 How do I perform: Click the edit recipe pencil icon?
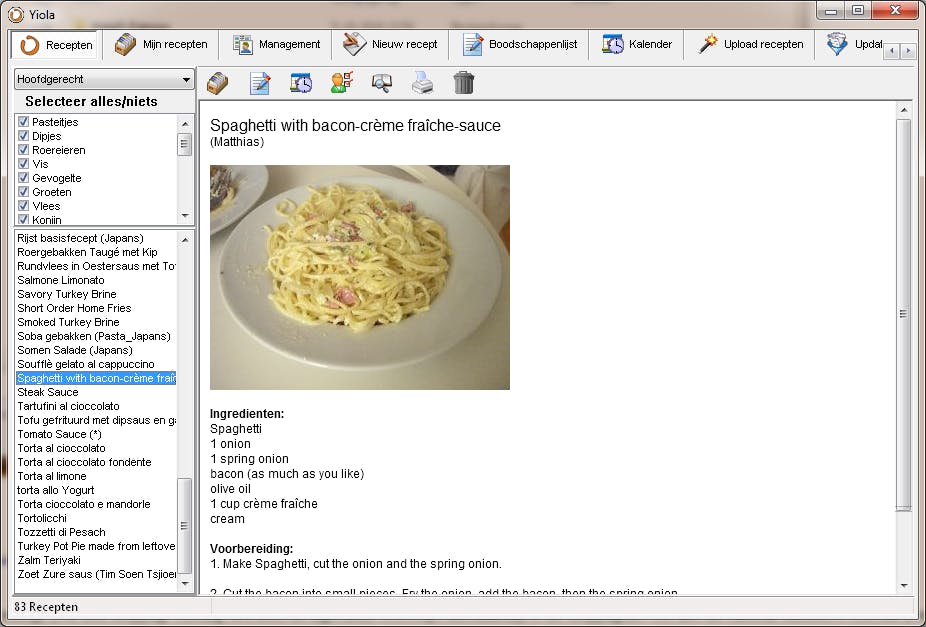(x=260, y=83)
